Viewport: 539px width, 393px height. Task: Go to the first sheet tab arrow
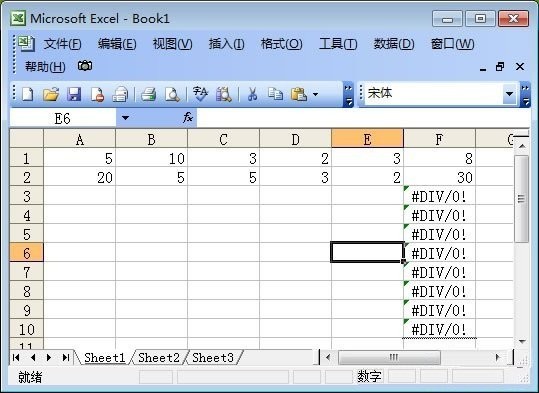[x=16, y=358]
